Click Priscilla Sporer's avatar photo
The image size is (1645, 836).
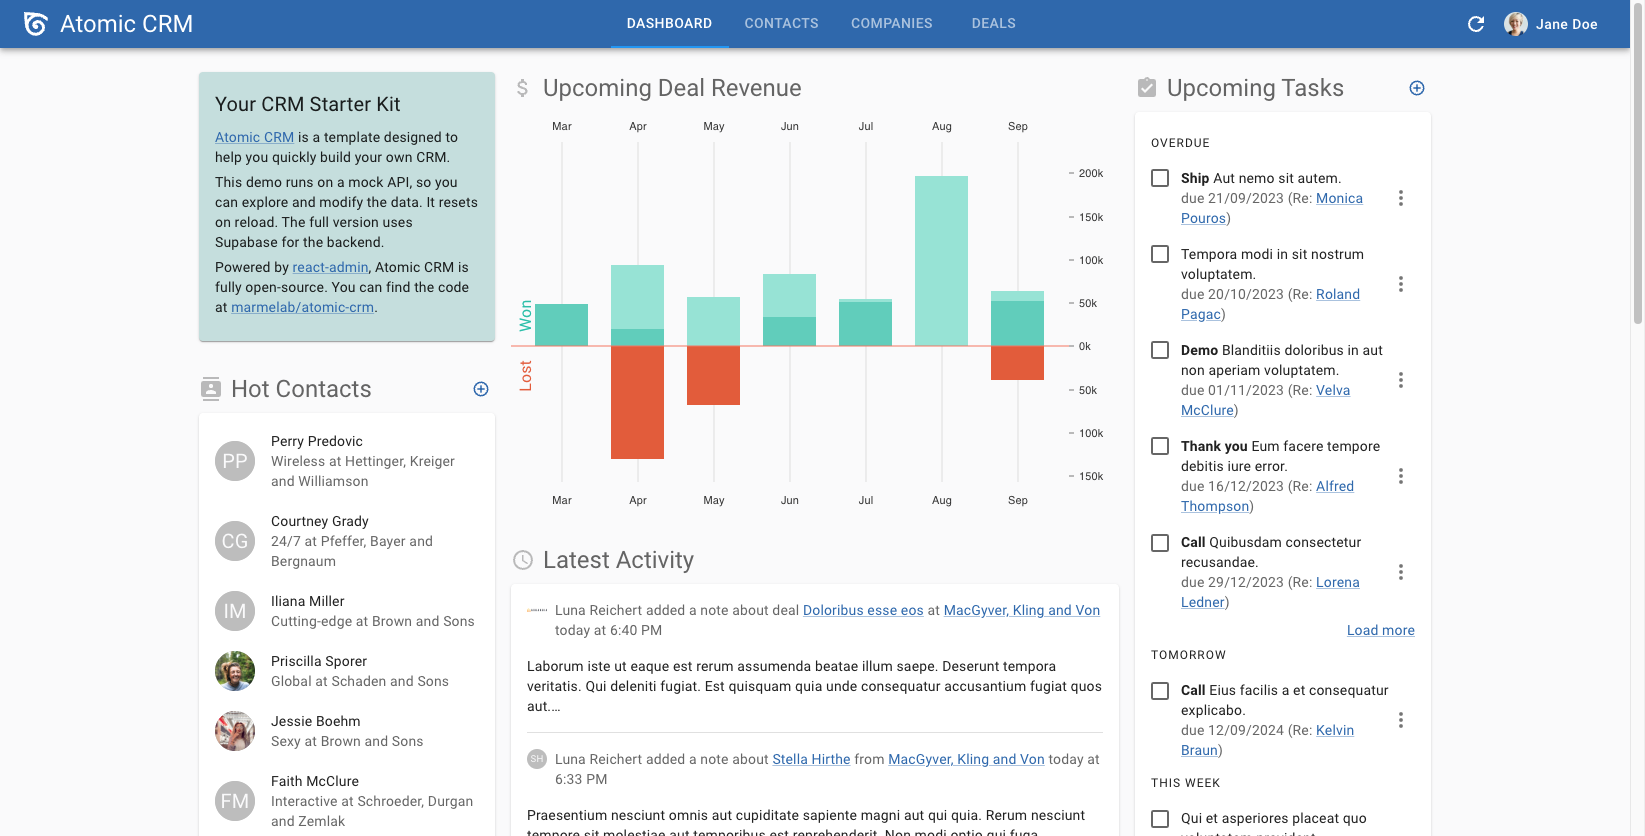(x=235, y=671)
